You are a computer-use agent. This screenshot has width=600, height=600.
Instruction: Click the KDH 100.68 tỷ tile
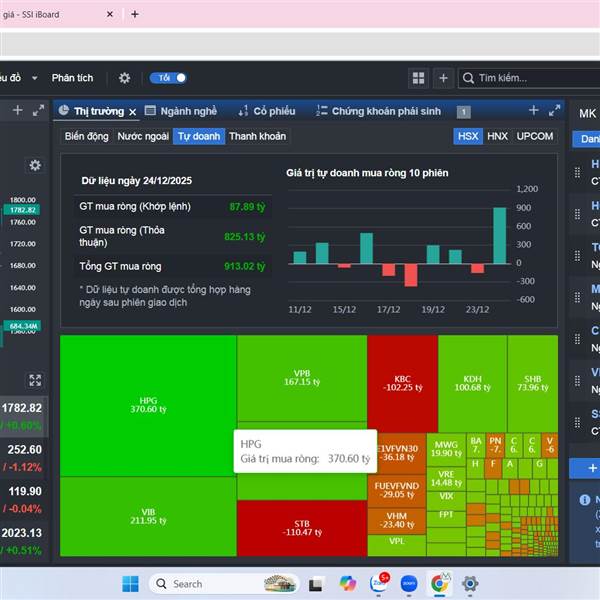click(473, 383)
